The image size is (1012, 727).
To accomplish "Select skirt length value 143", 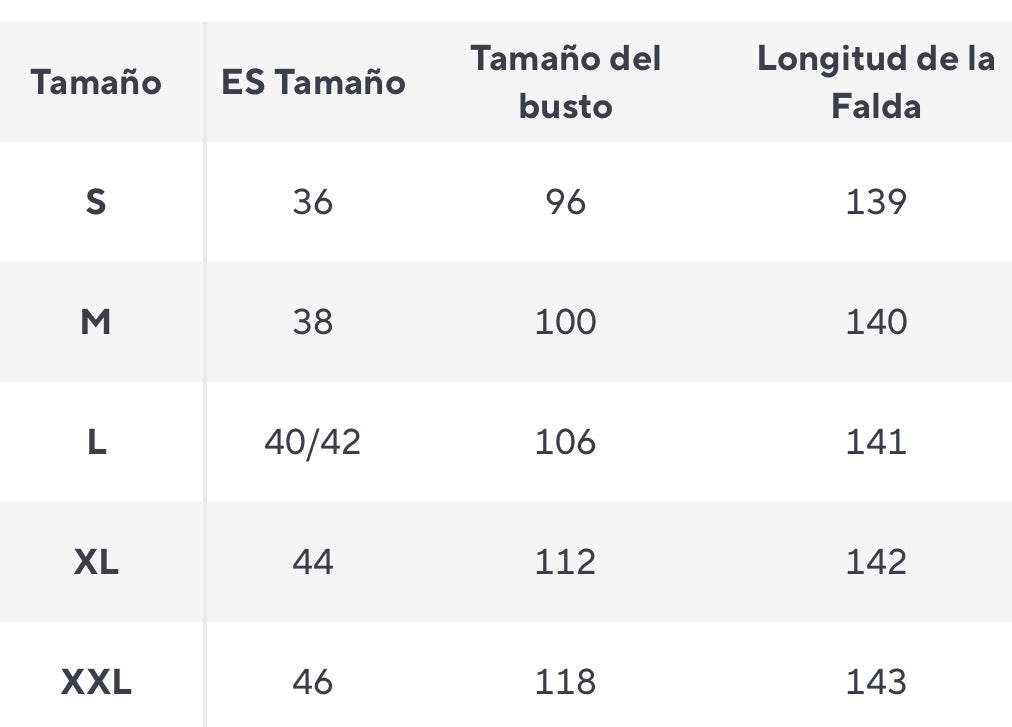I will point(876,682).
